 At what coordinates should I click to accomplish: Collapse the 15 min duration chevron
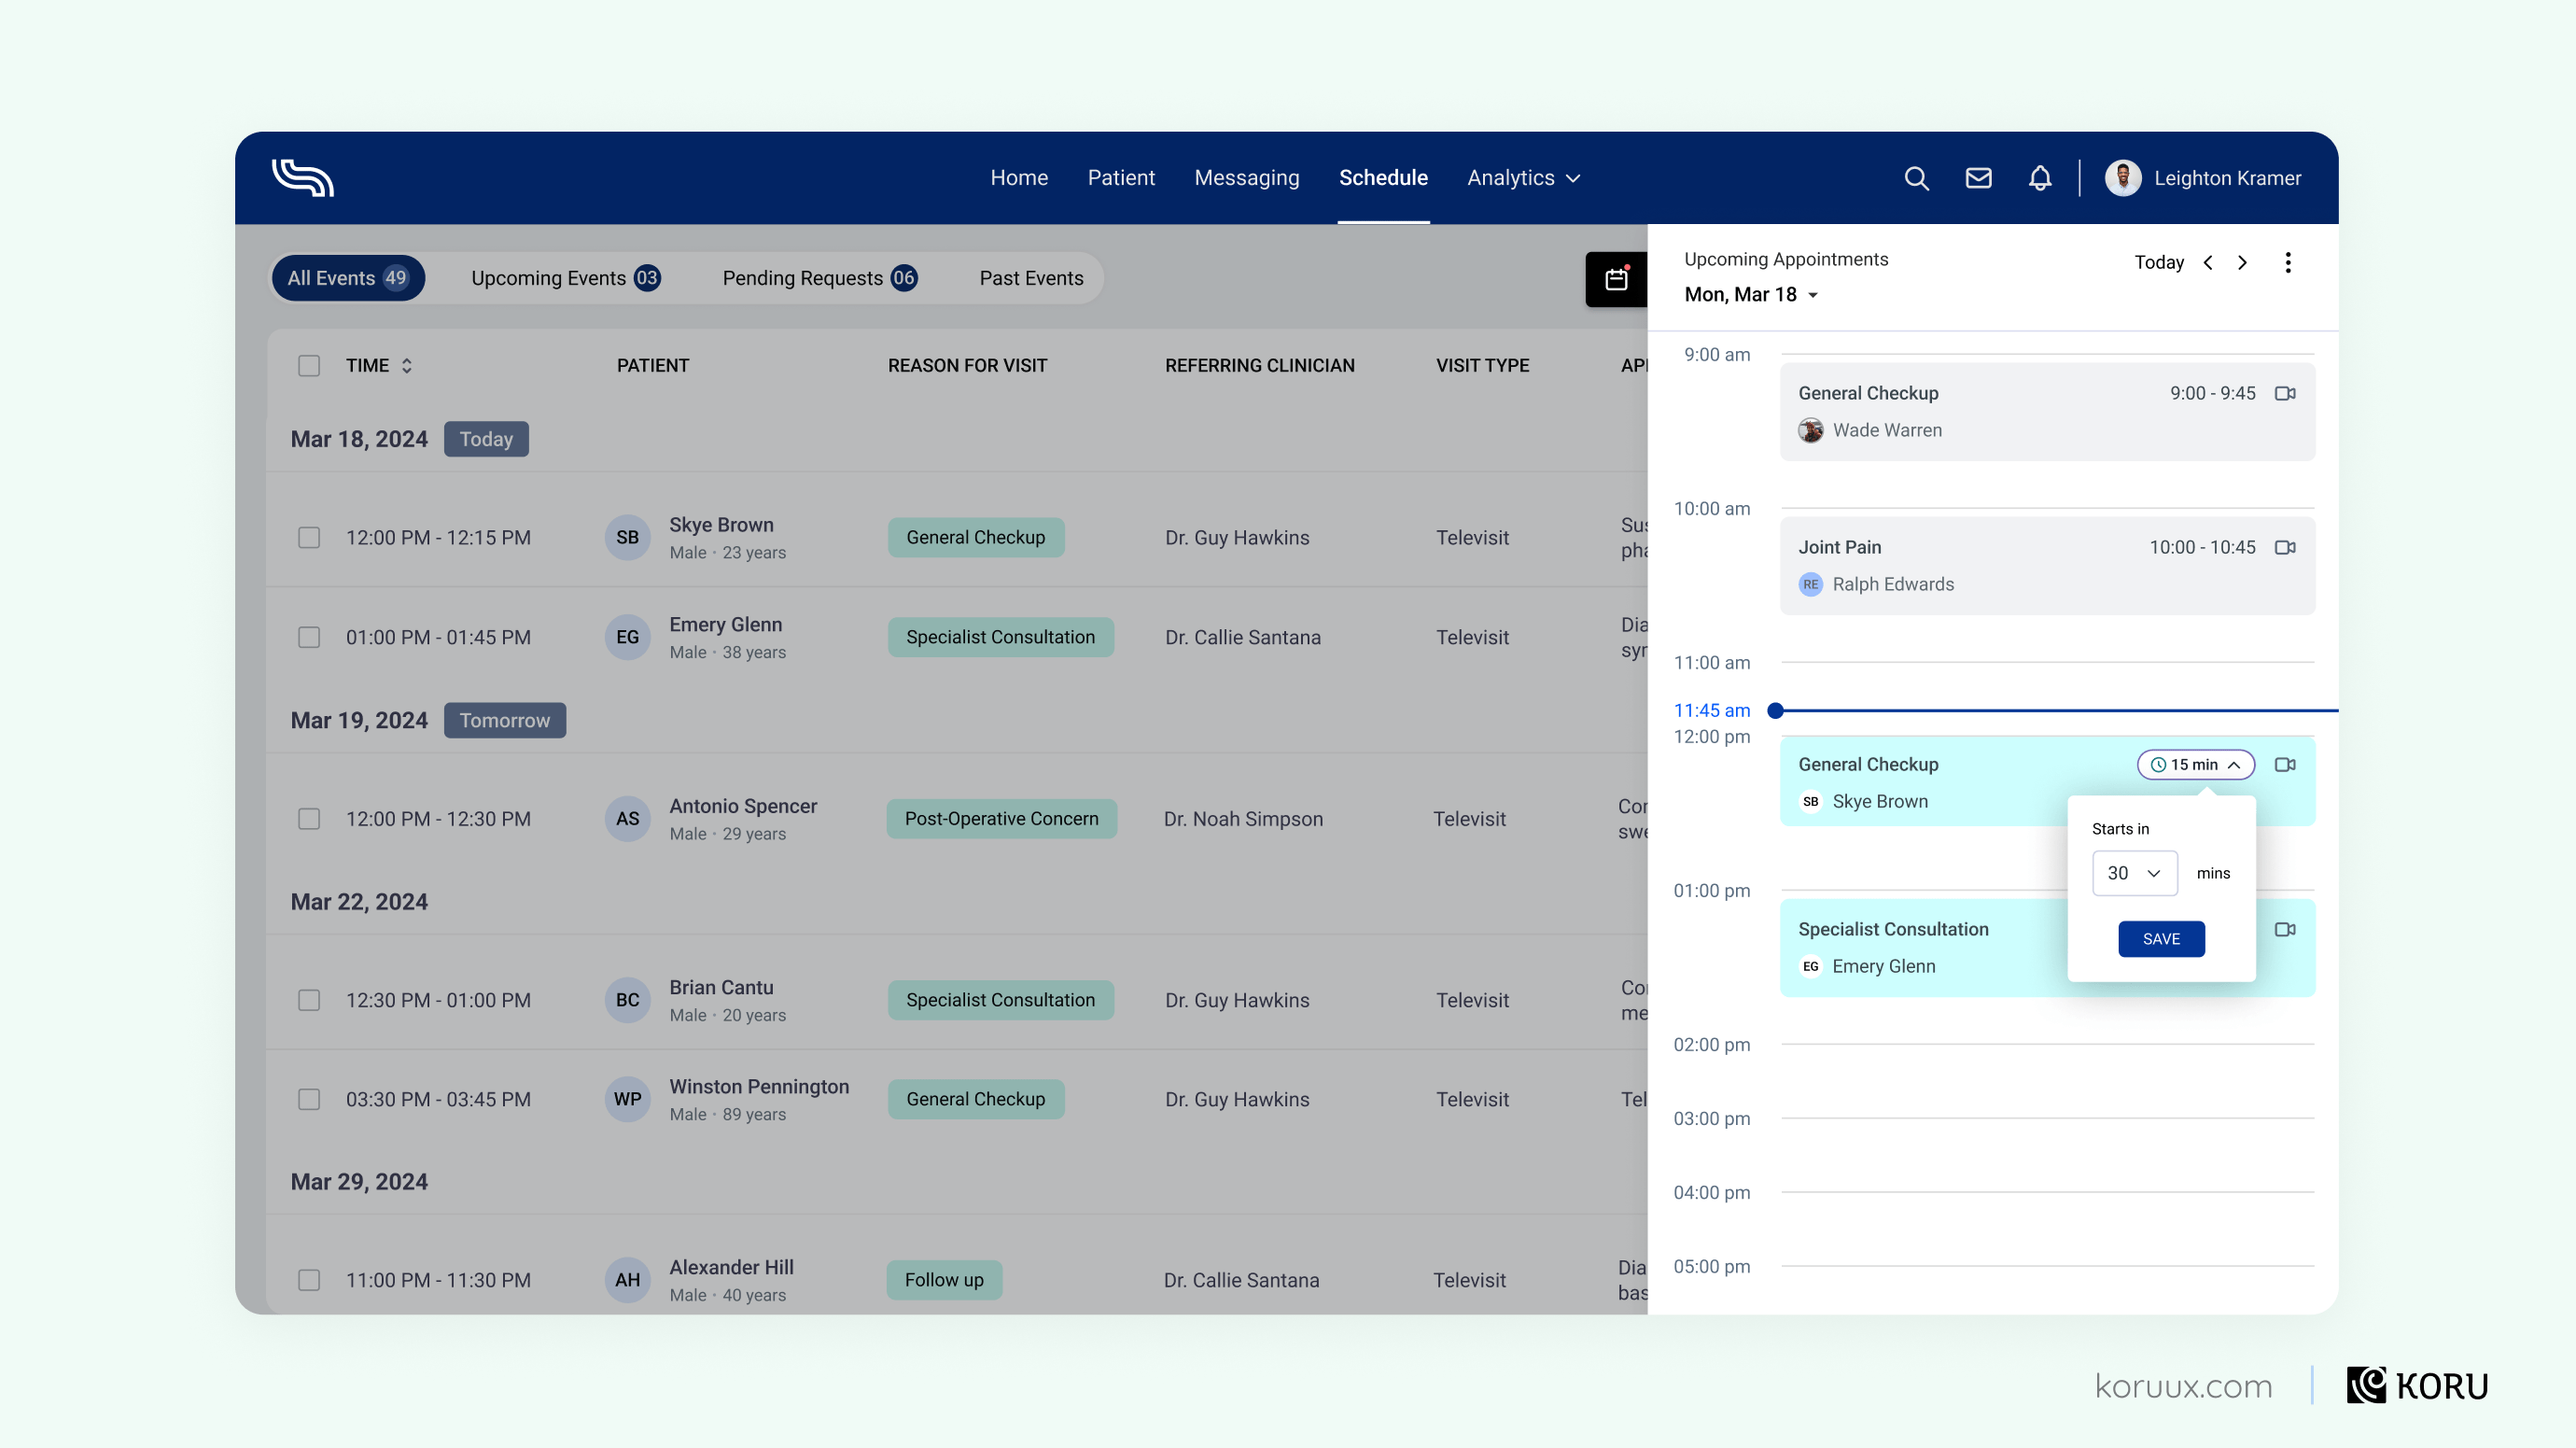2234,764
